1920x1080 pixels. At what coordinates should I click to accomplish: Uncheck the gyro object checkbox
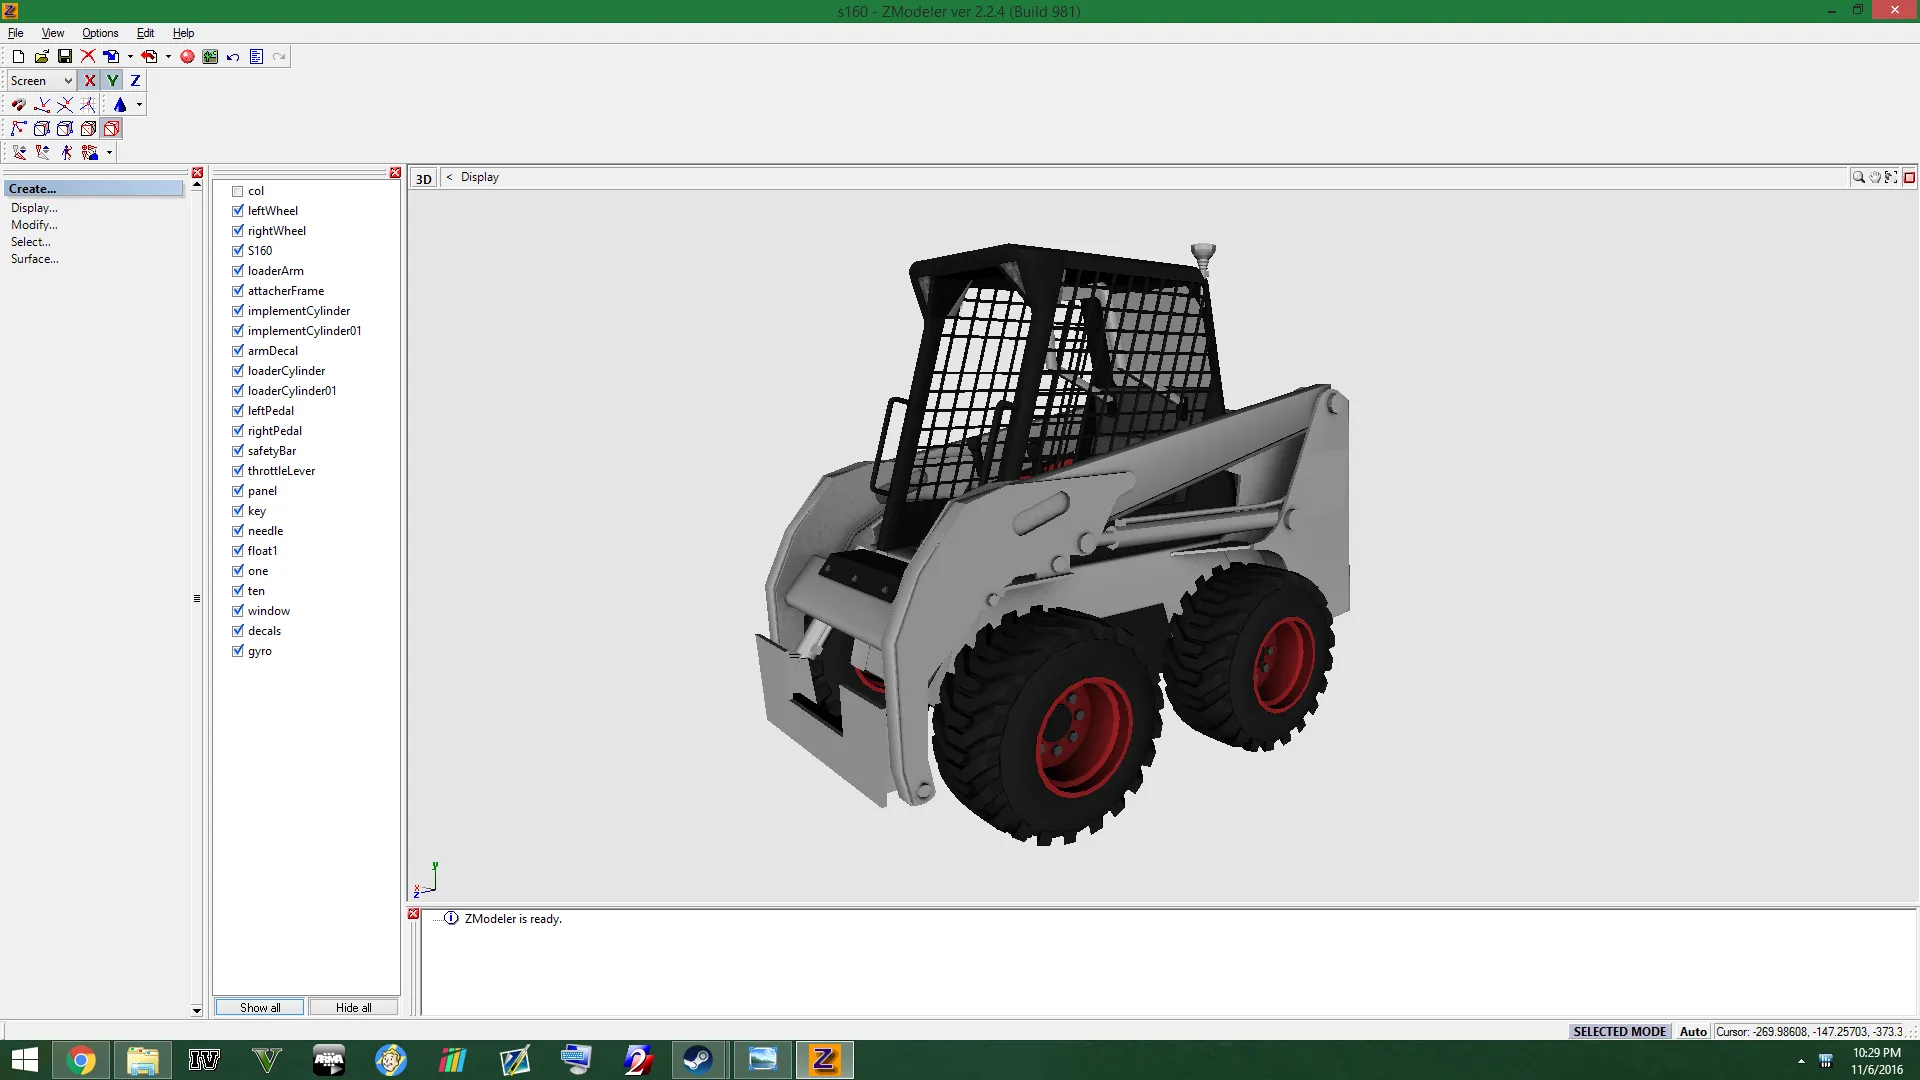(238, 651)
